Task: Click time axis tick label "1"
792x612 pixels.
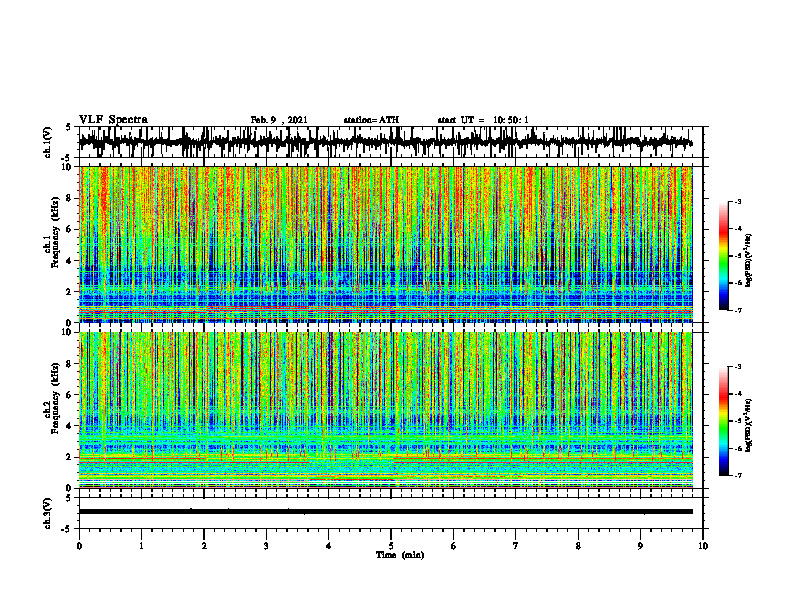Action: 141,546
